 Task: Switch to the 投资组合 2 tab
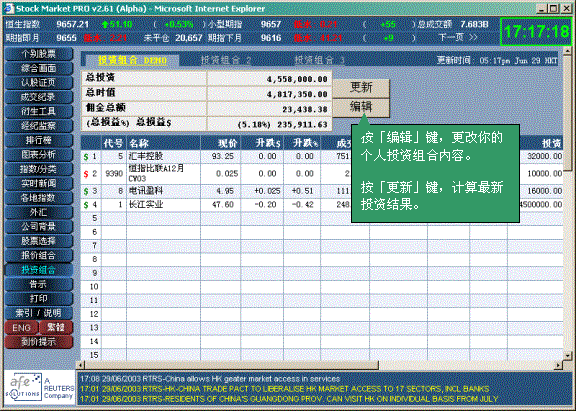point(226,60)
